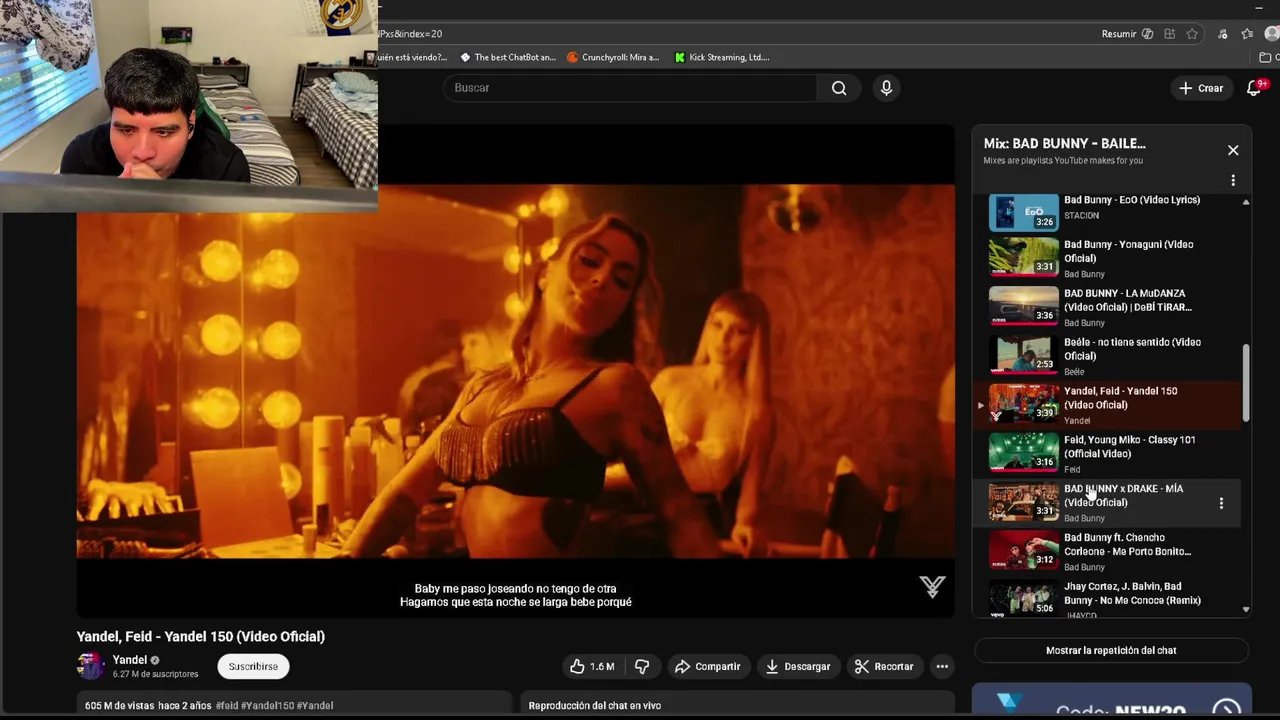1280x720 pixels.
Task: Click the Compartir share button
Action: [707, 667]
